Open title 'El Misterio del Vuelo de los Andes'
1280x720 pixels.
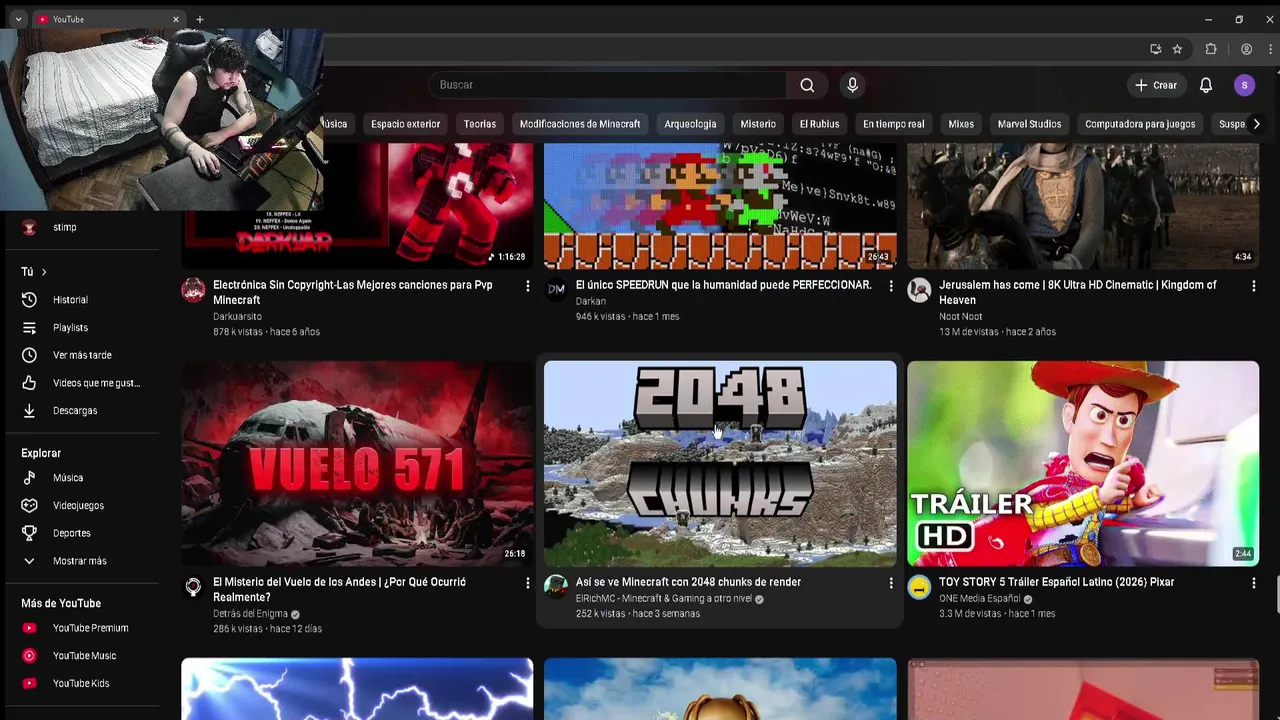(x=339, y=589)
